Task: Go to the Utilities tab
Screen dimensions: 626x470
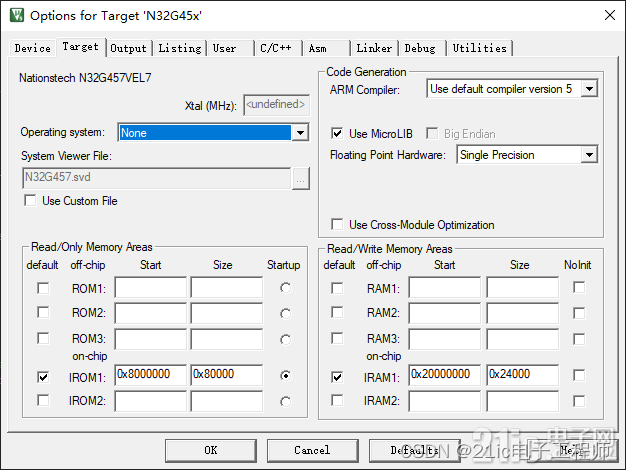Action: [479, 48]
